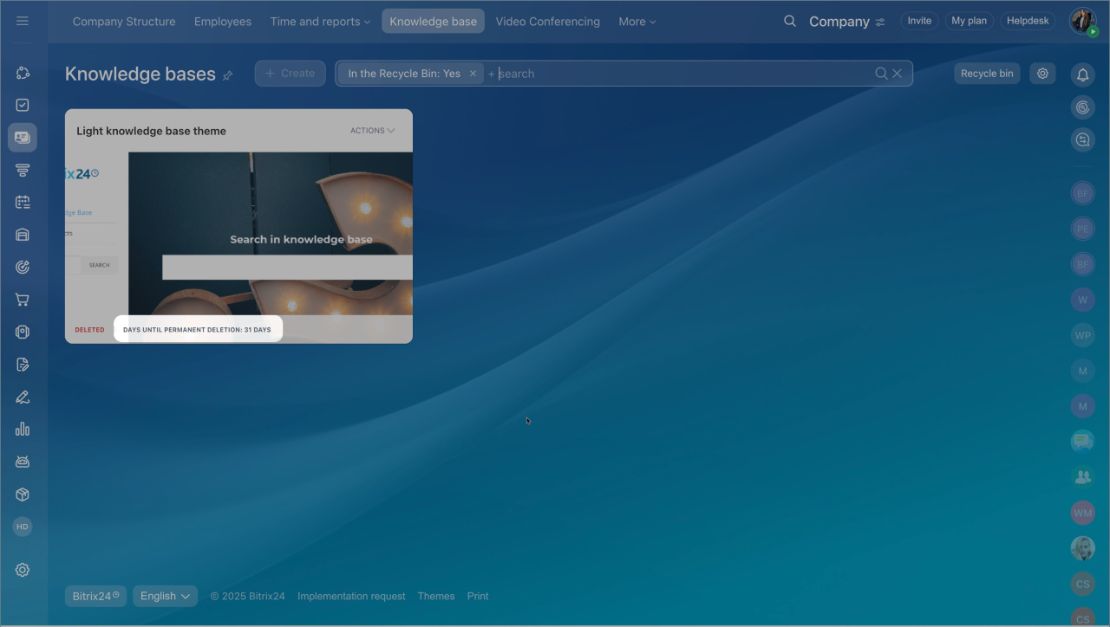This screenshot has width=1110, height=627.
Task: Open the robot automation icon in sidebar
Action: pos(23,461)
